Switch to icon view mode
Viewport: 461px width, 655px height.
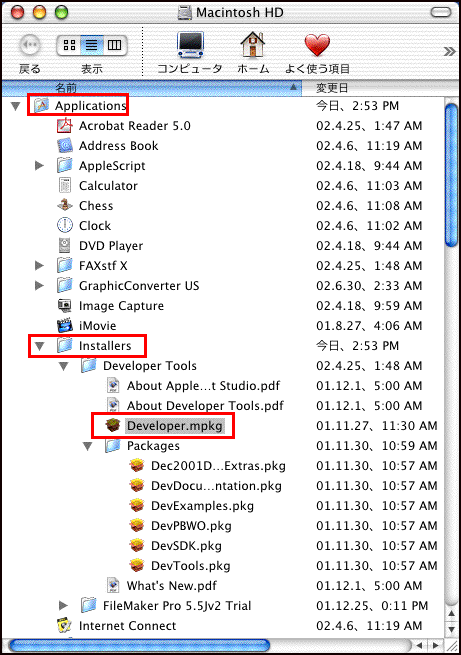point(69,45)
